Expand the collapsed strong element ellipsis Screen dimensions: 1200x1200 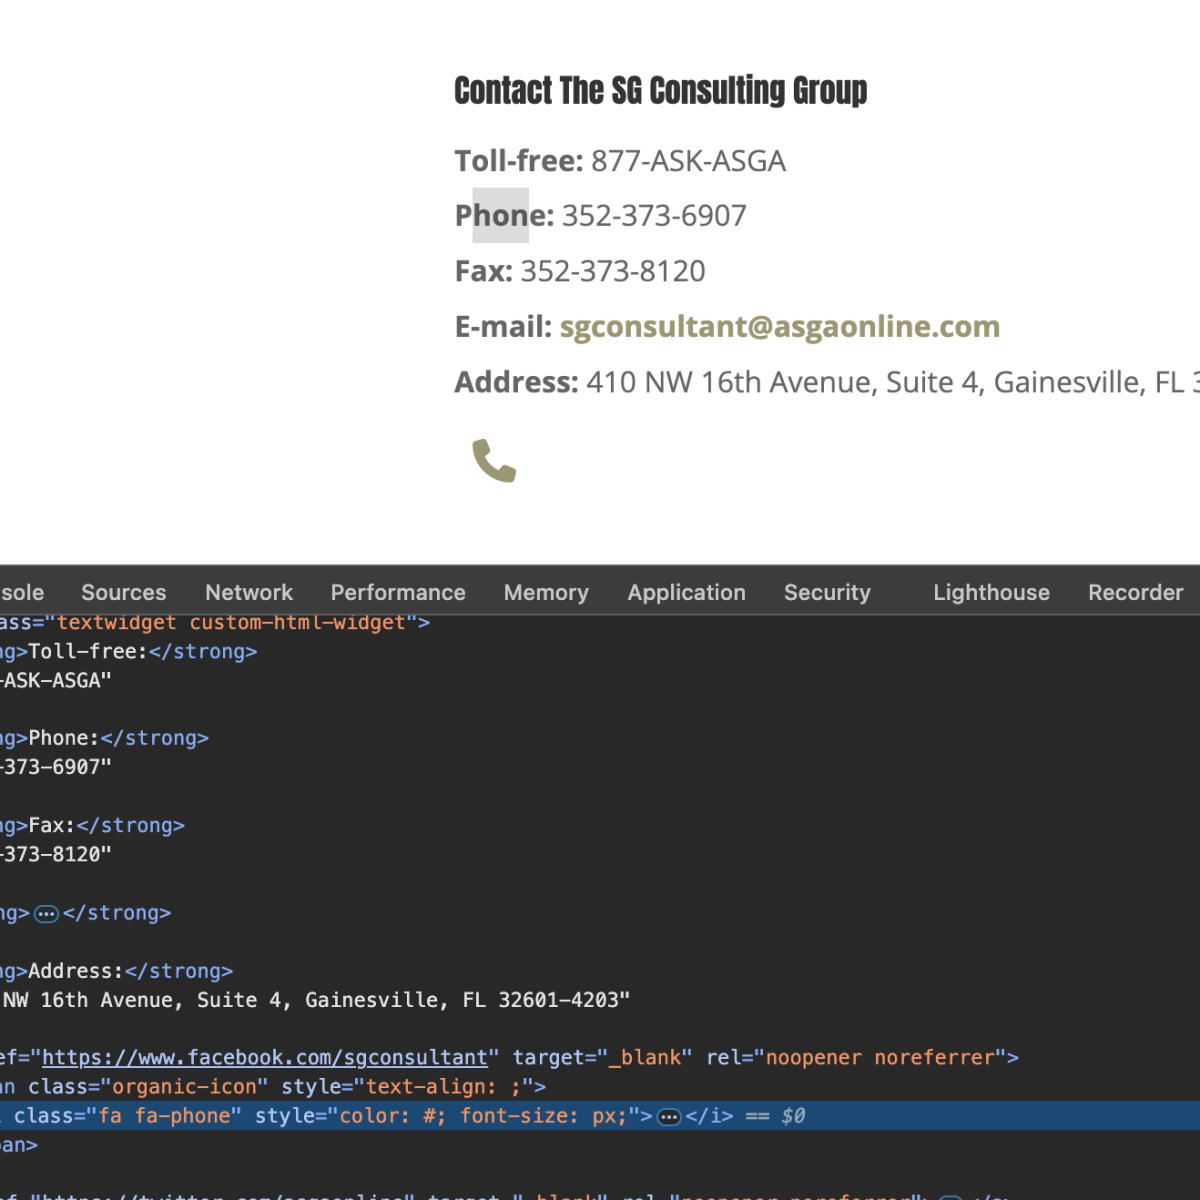coord(46,913)
